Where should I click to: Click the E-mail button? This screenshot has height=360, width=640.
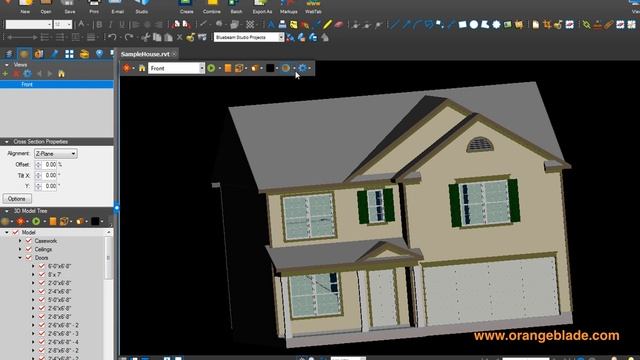pos(118,6)
